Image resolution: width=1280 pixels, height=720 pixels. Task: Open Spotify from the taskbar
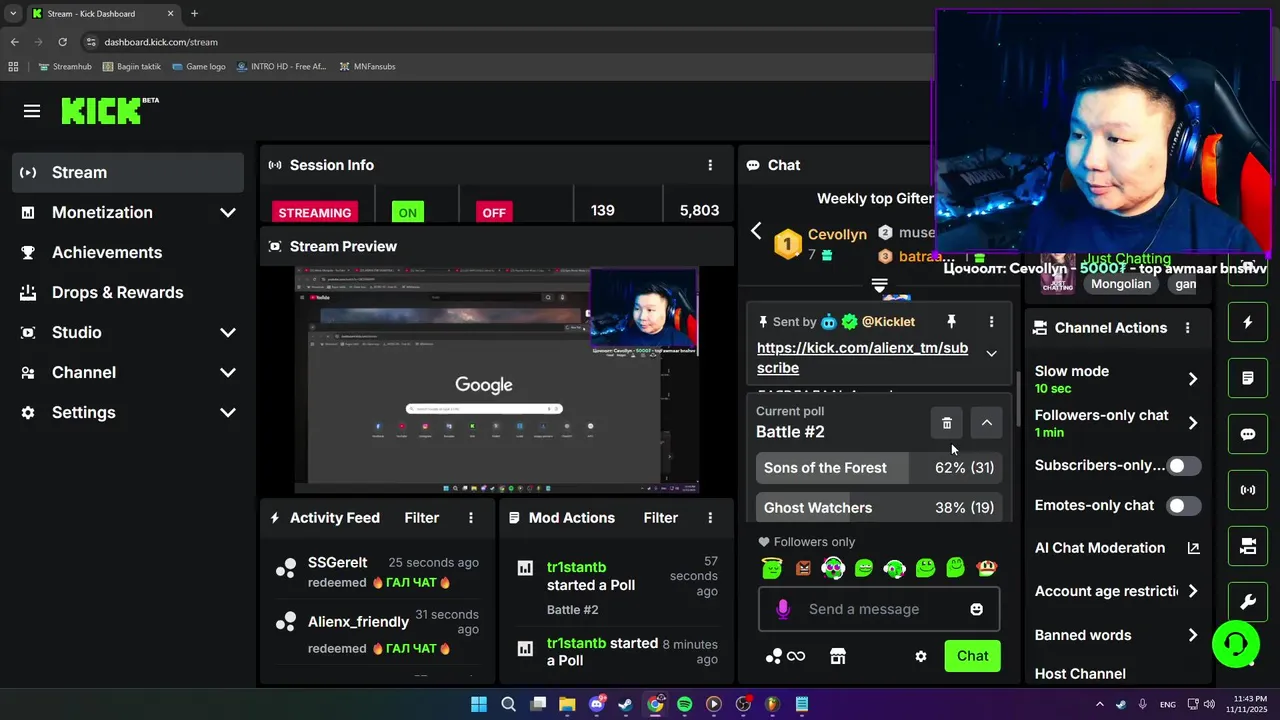684,704
